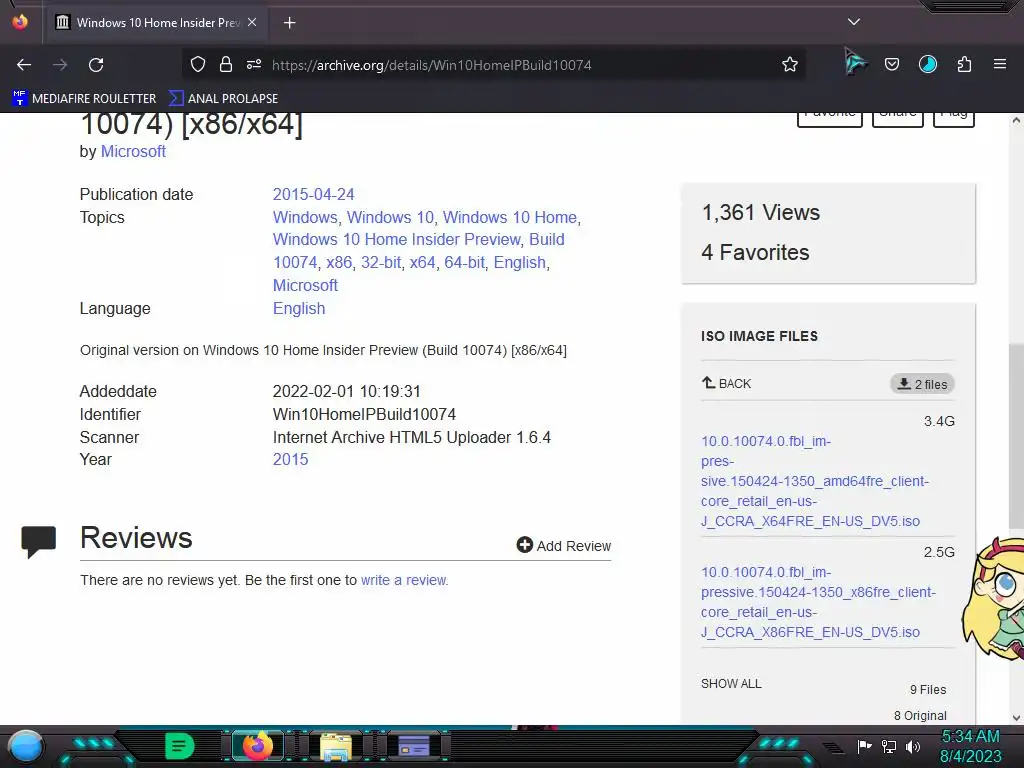
Task: Close the Windows 10 Home Insider Preview tab
Action: 252,22
